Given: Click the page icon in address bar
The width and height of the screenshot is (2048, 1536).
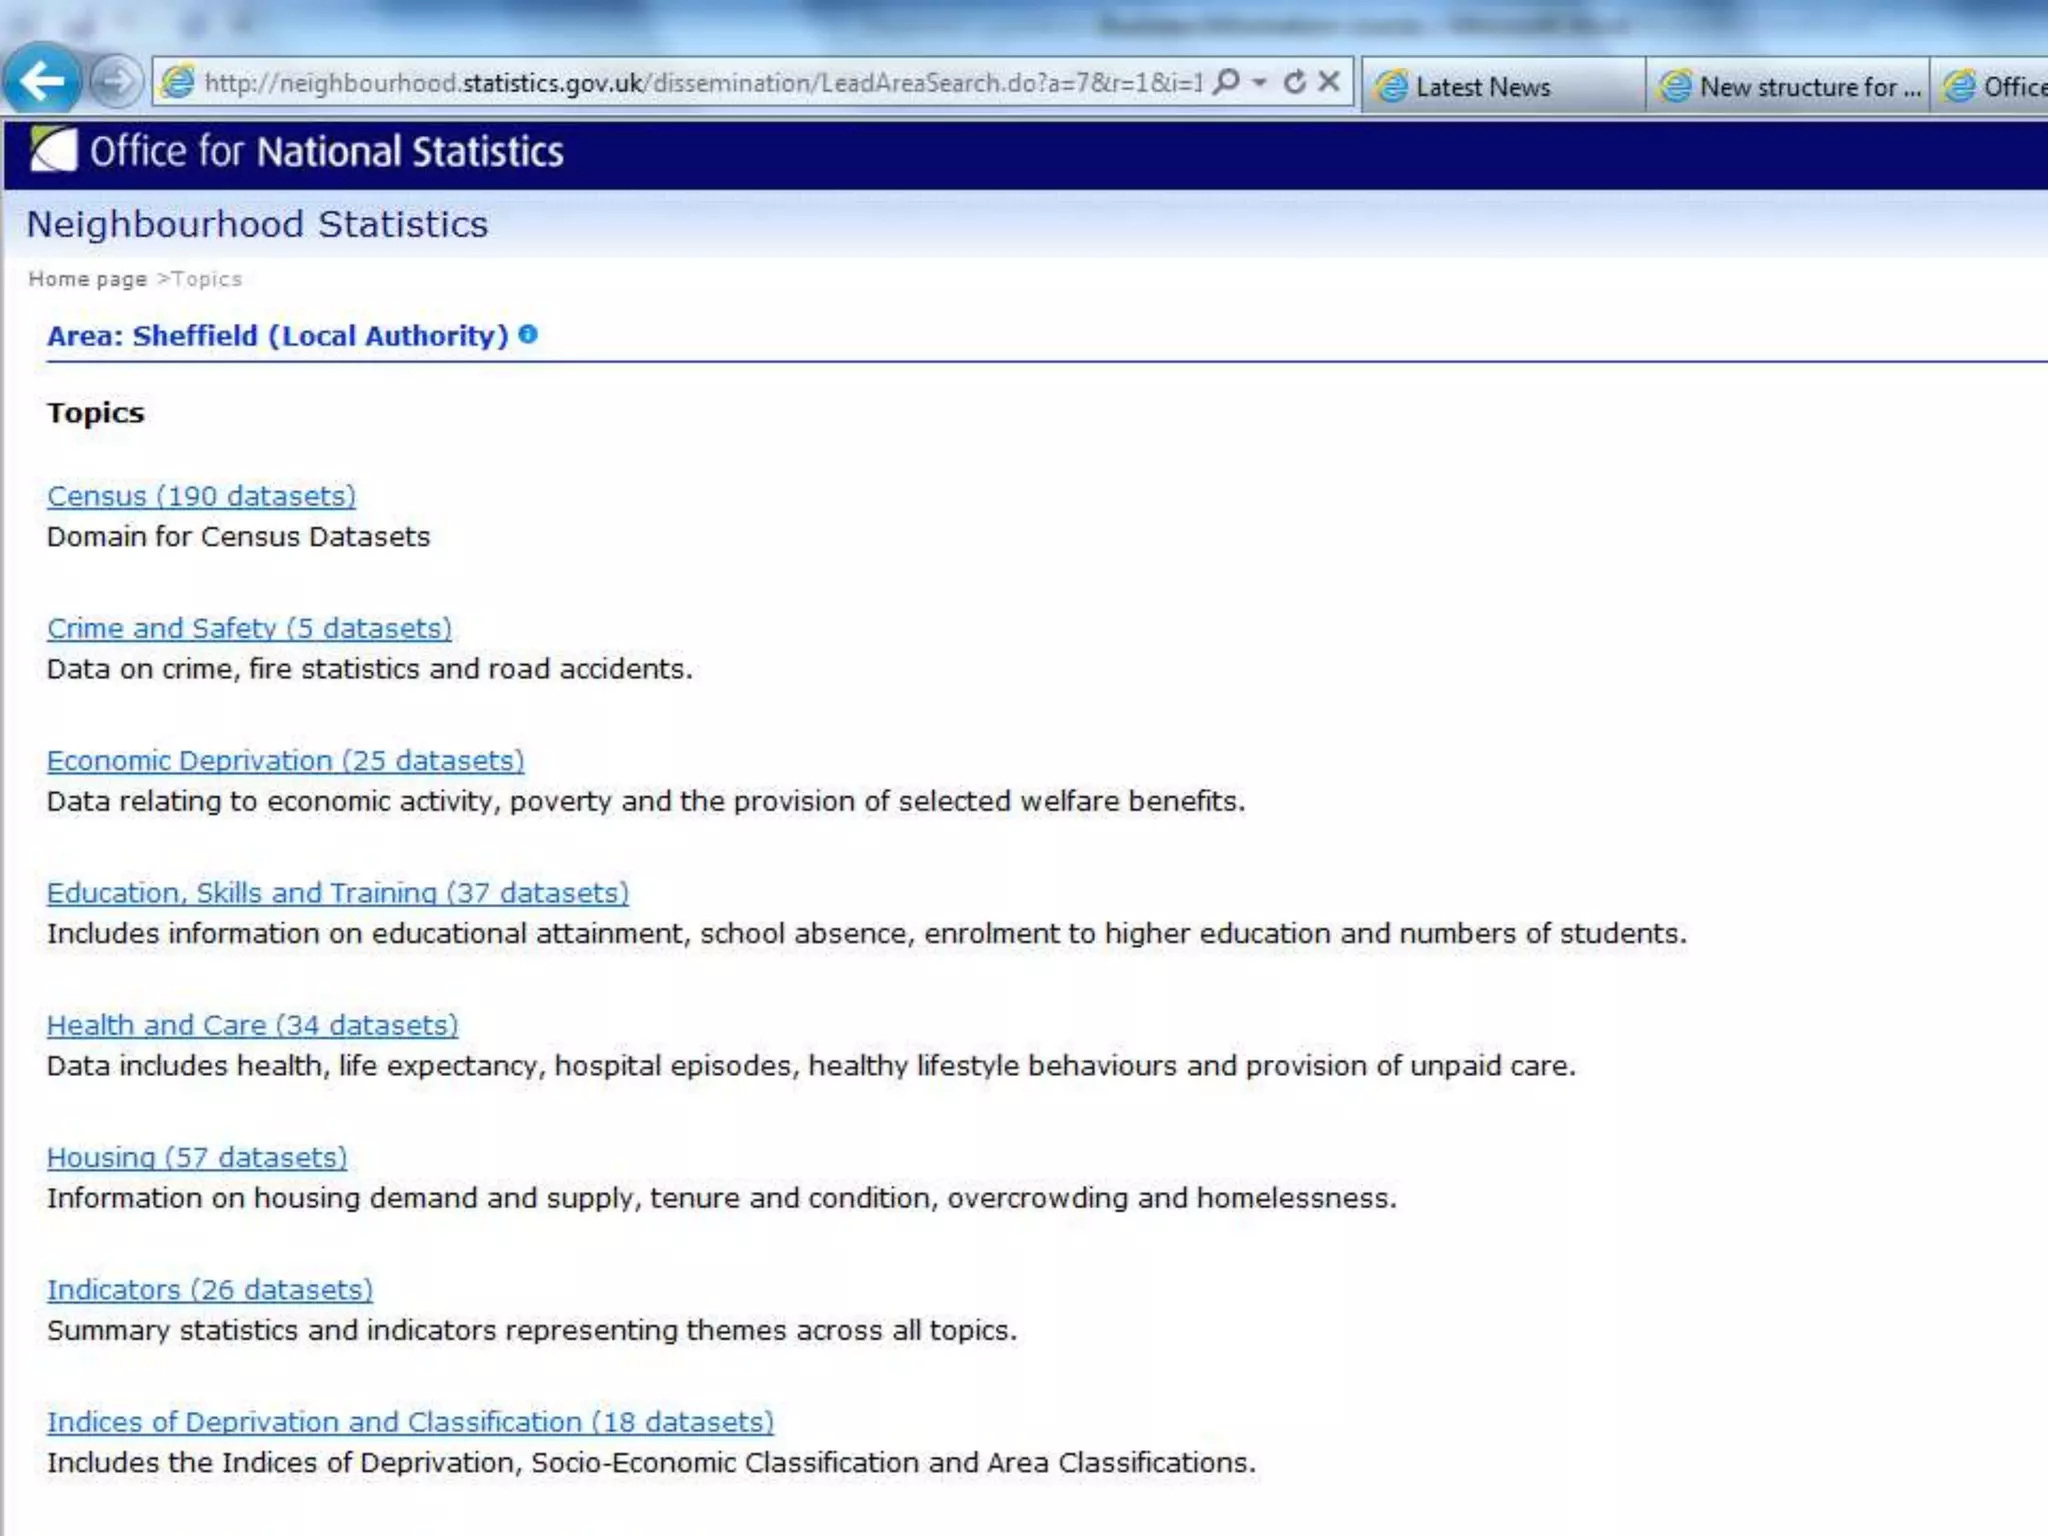Looking at the screenshot, I should [x=178, y=82].
